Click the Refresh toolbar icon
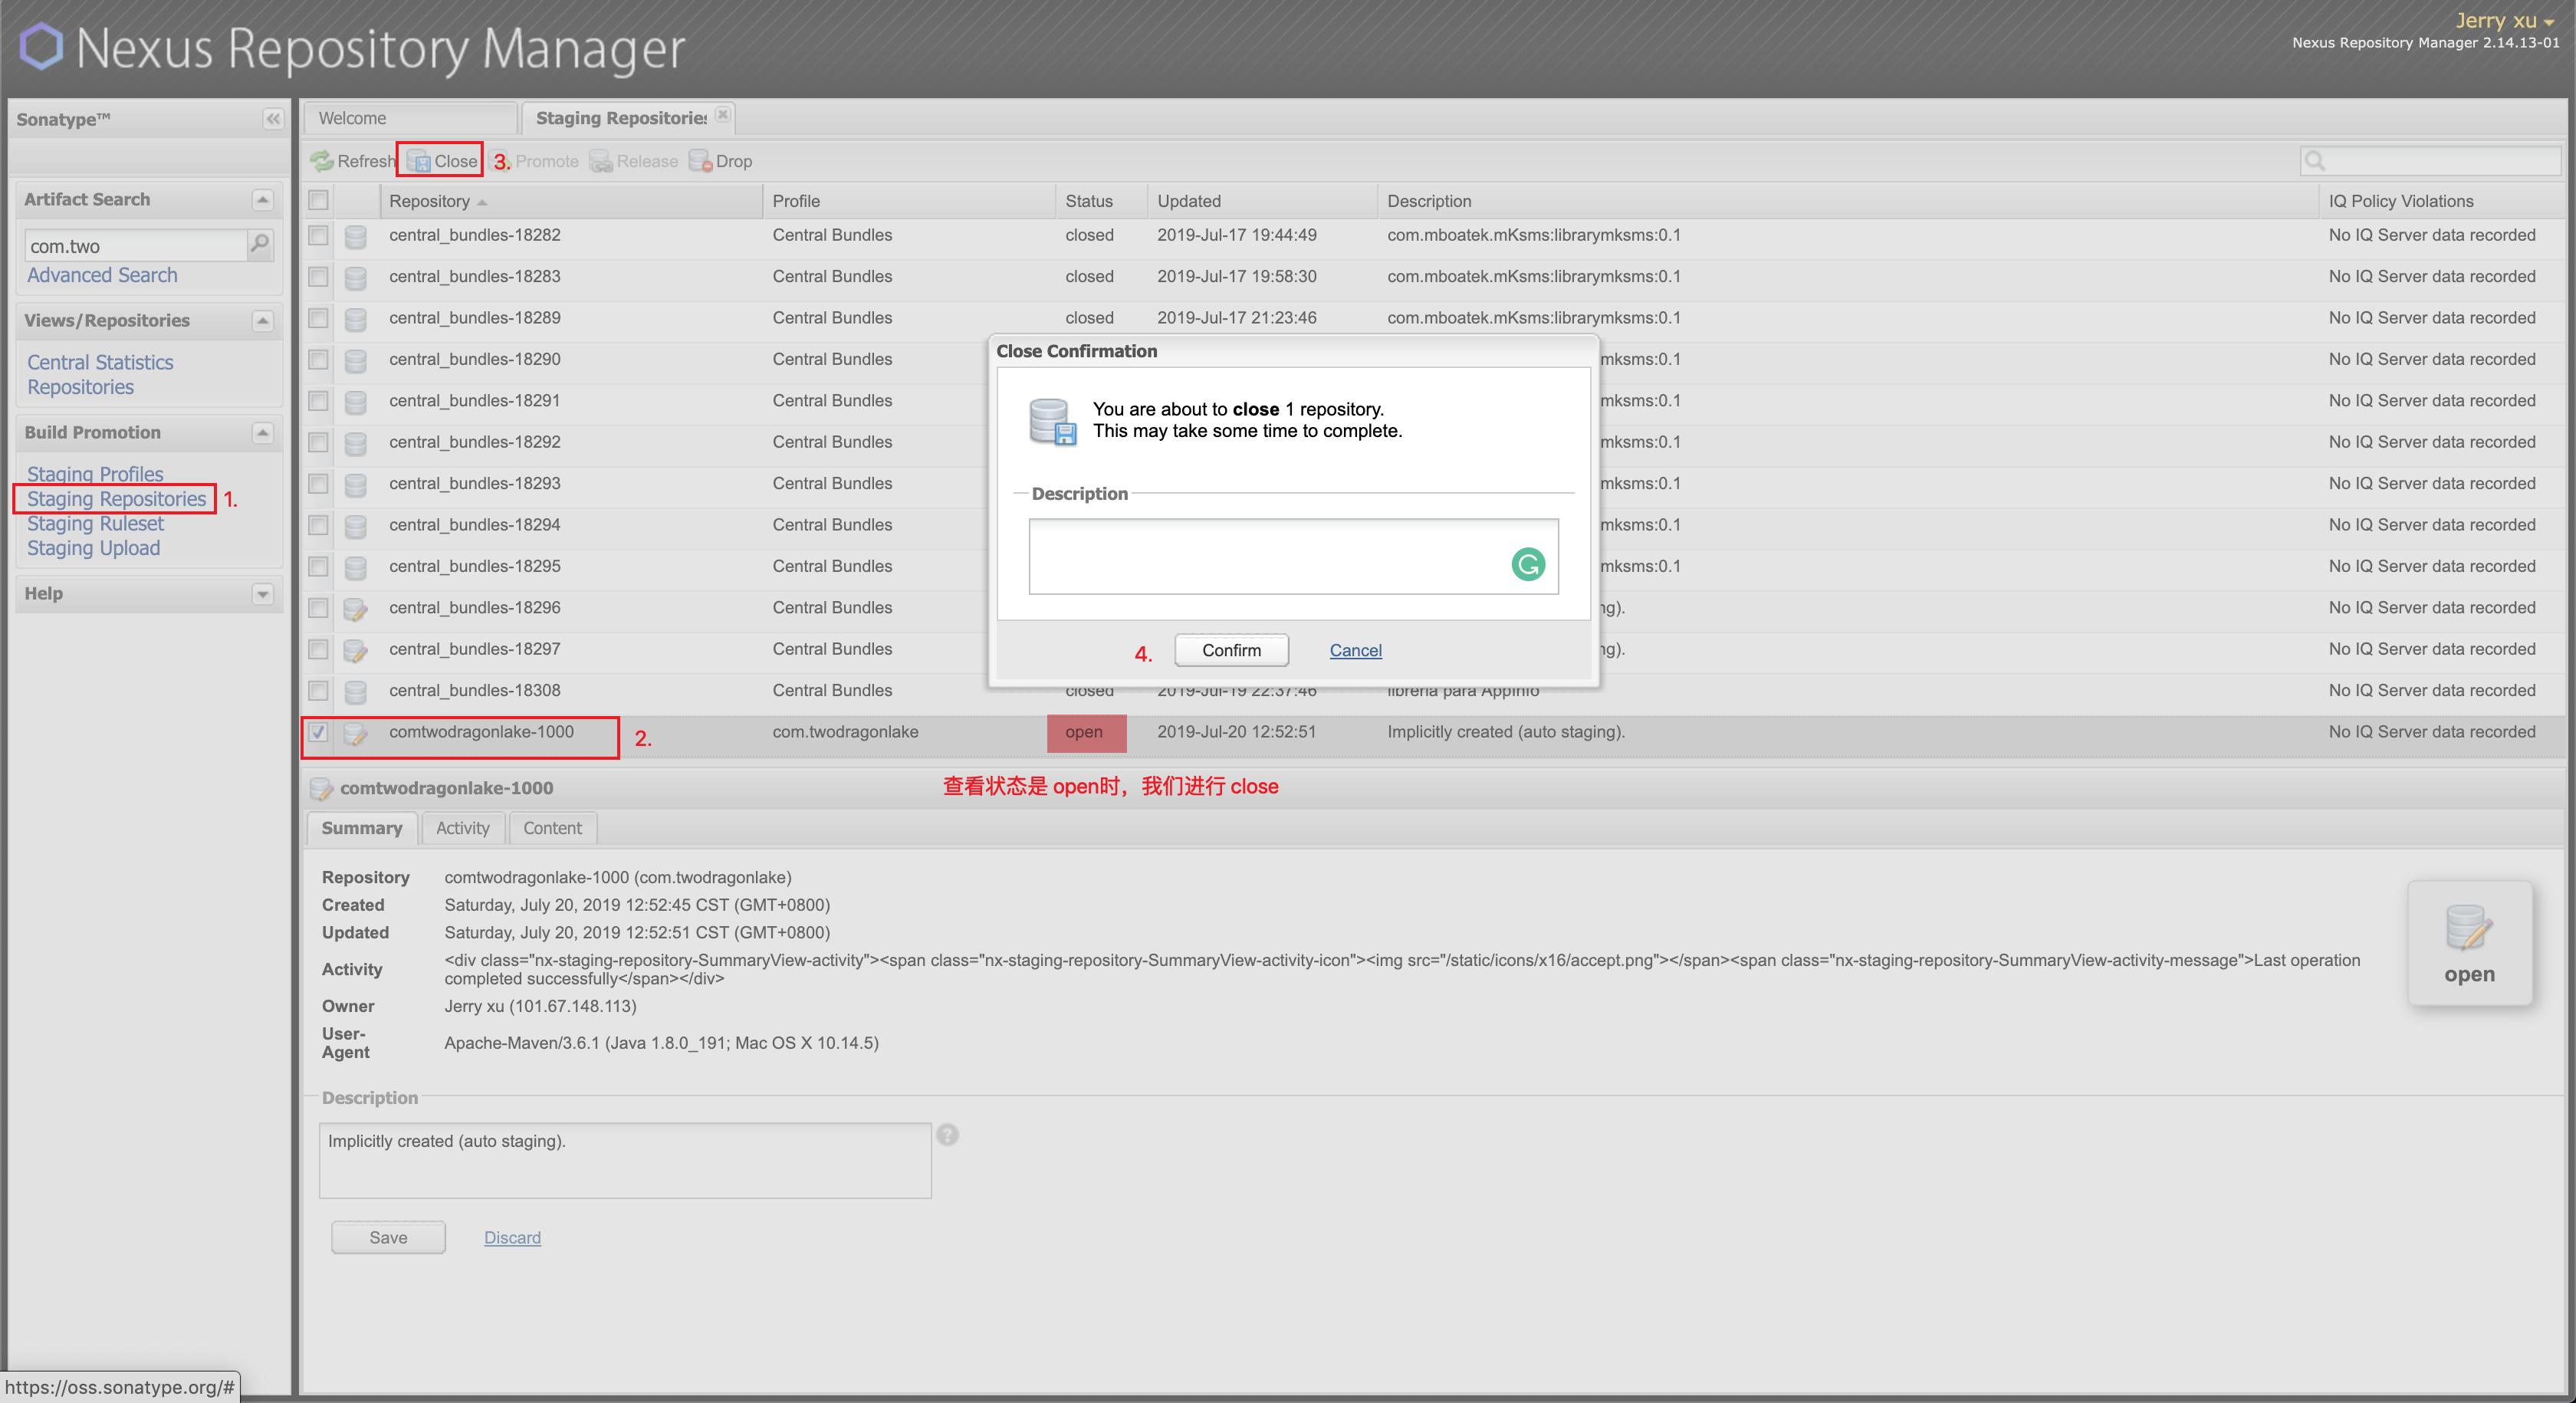The width and height of the screenshot is (2576, 1403). coord(321,161)
